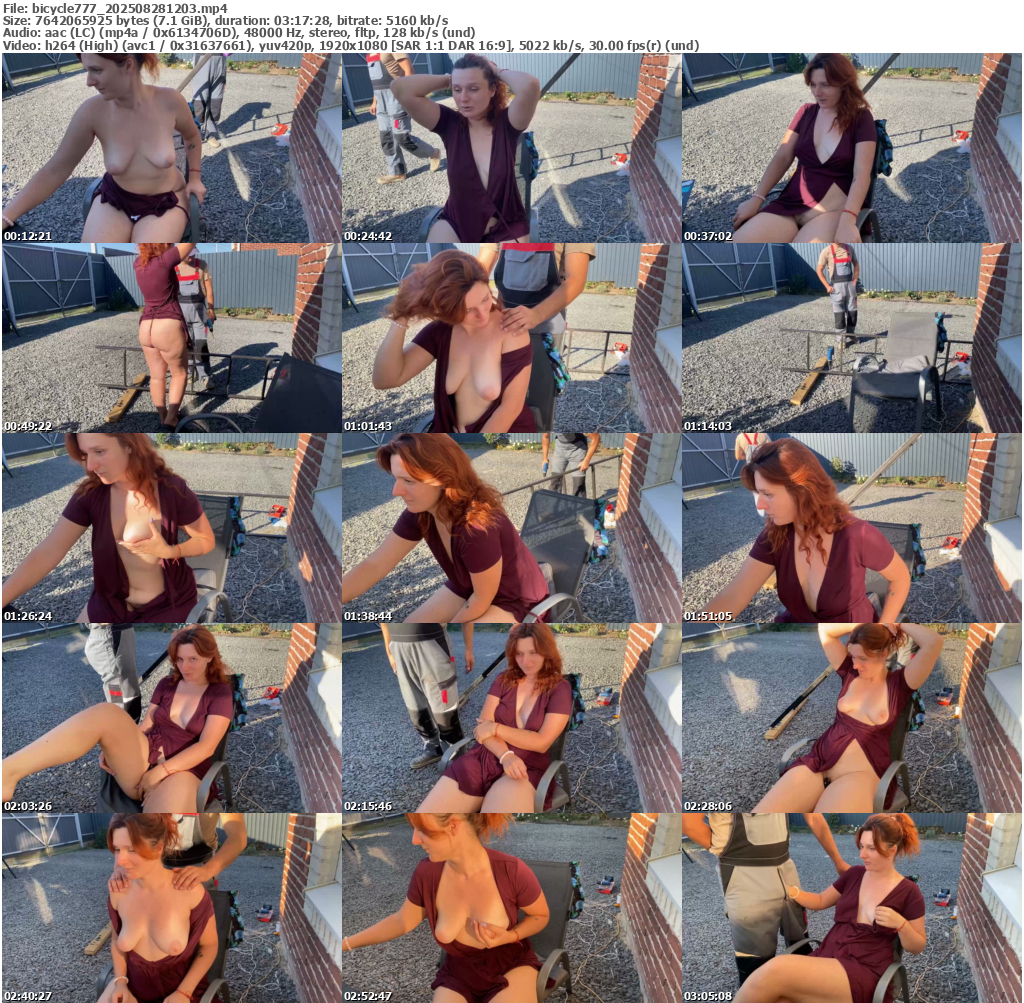Click the thumbnail stamped 01:51:05
1024x1003 pixels.
coord(851,528)
